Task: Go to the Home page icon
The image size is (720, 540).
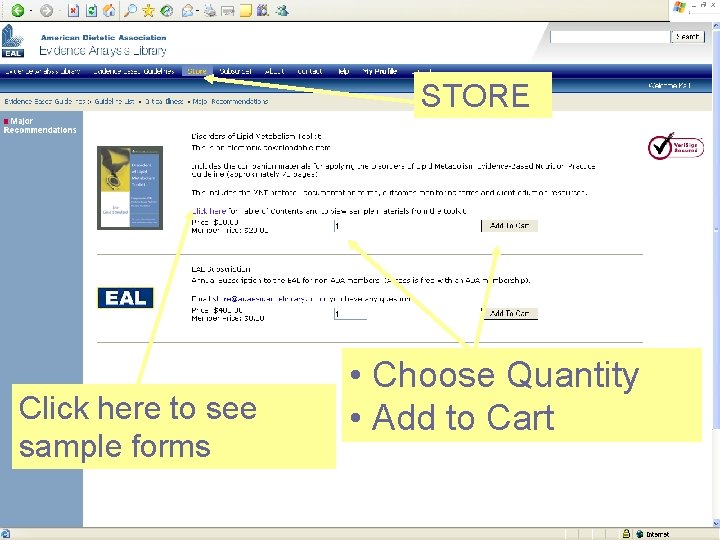Action: pos(109,10)
